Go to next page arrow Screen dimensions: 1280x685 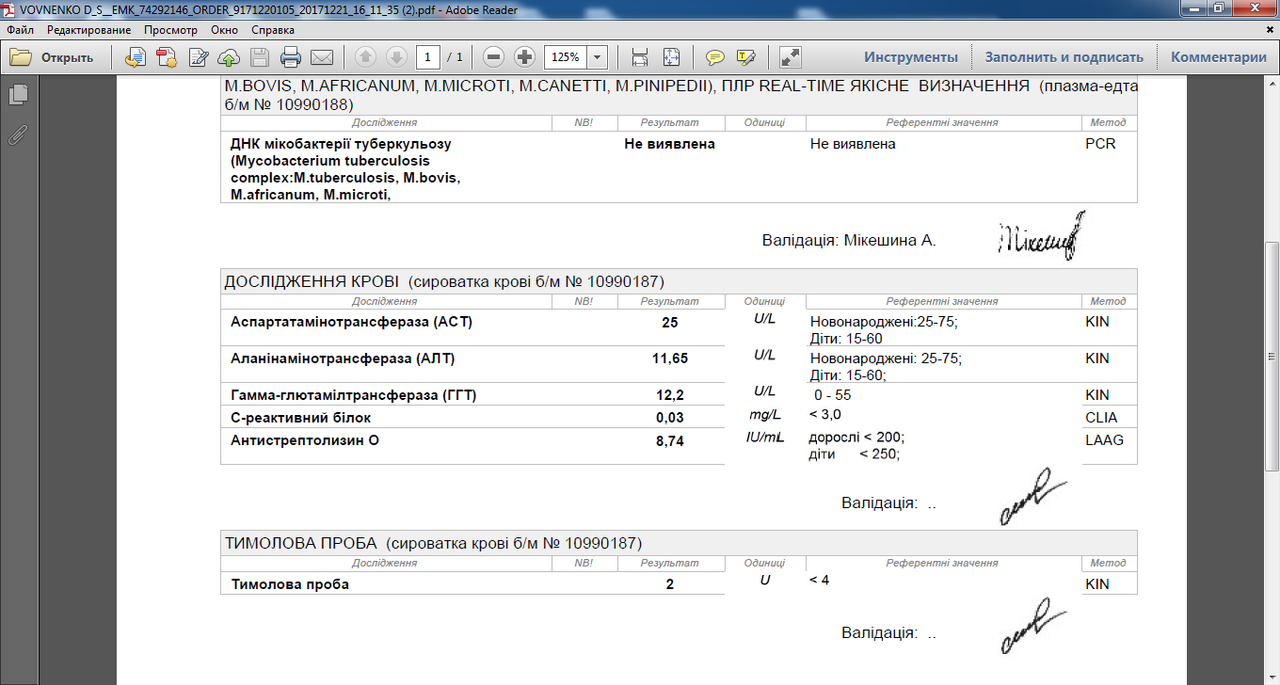396,57
